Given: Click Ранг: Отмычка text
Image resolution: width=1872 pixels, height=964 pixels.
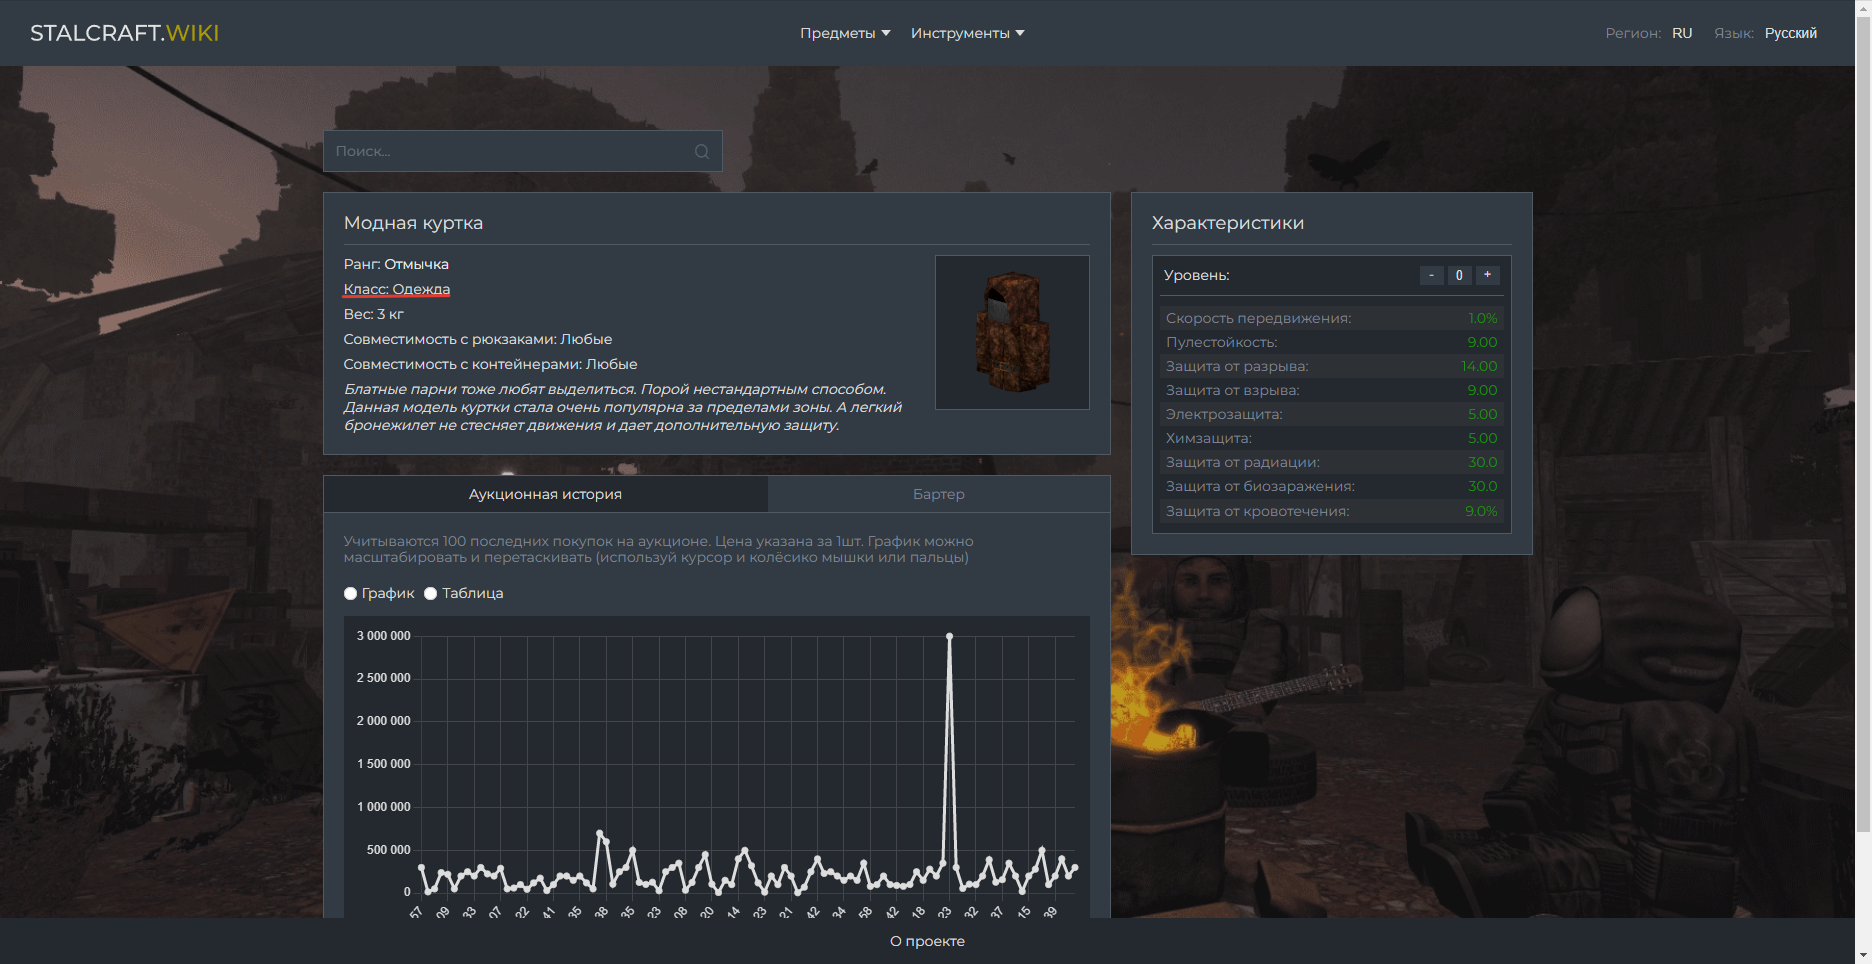Looking at the screenshot, I should click(x=396, y=264).
